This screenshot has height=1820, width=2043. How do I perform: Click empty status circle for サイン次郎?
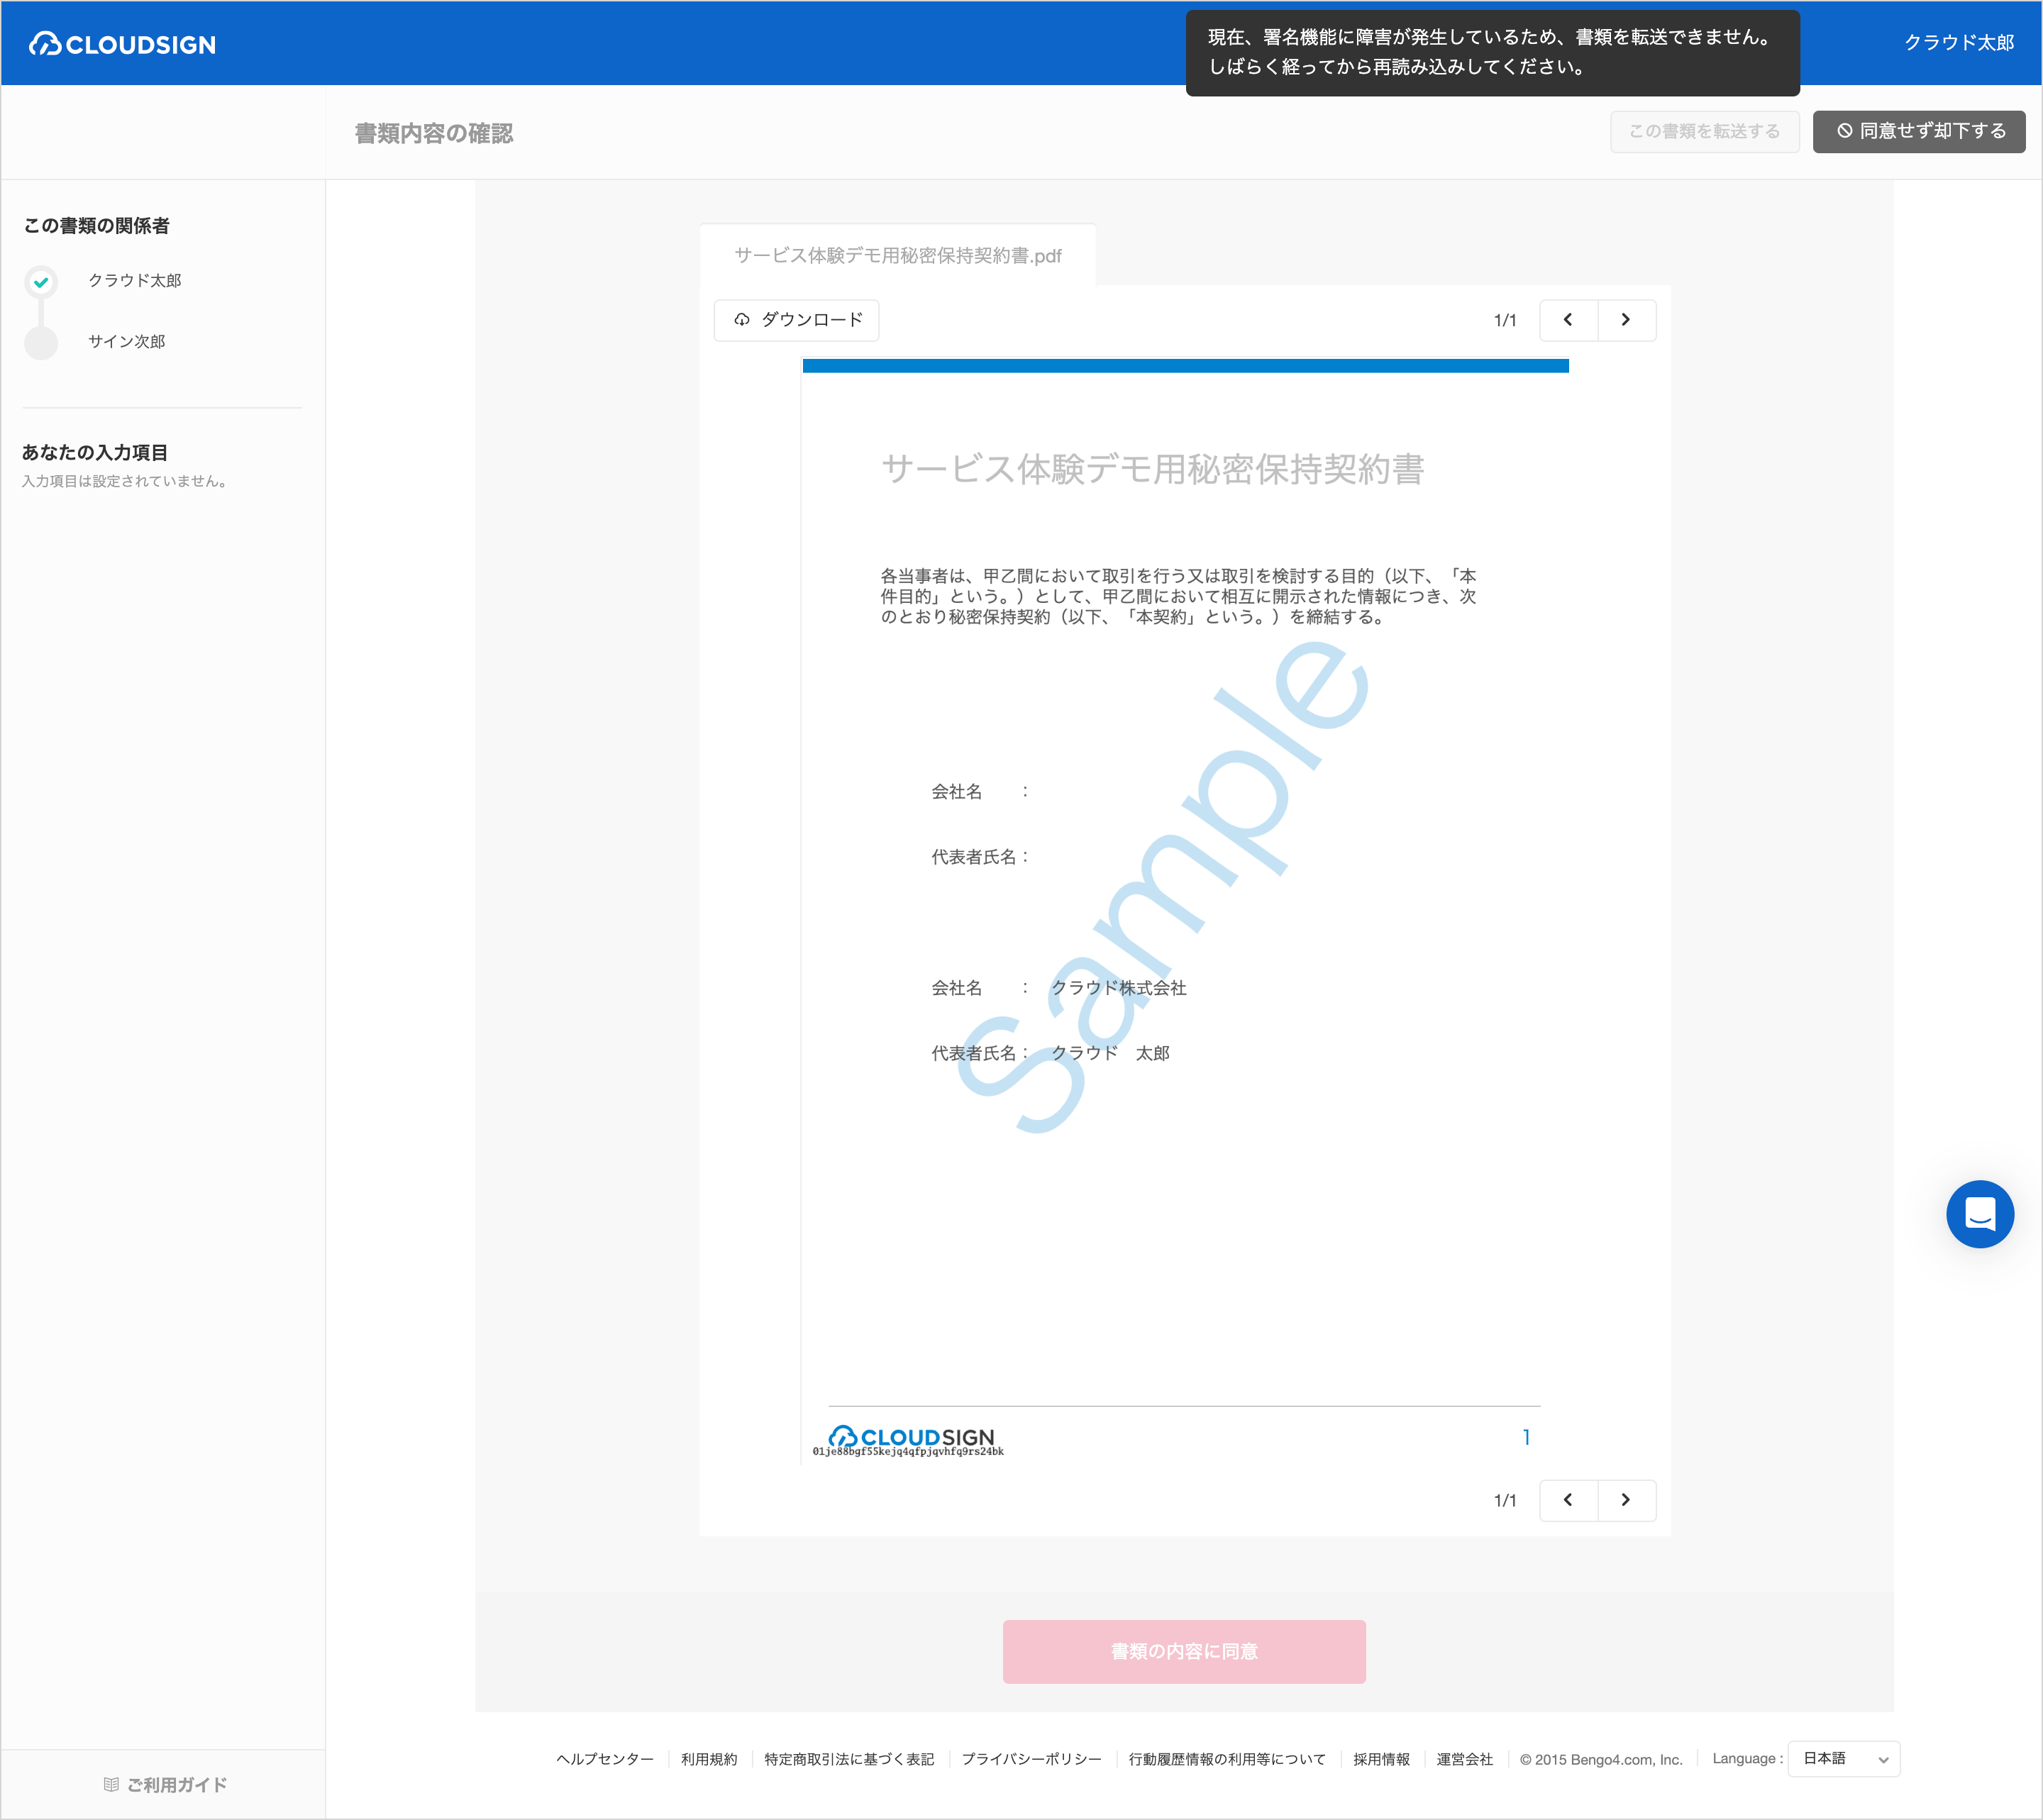pyautogui.click(x=41, y=343)
